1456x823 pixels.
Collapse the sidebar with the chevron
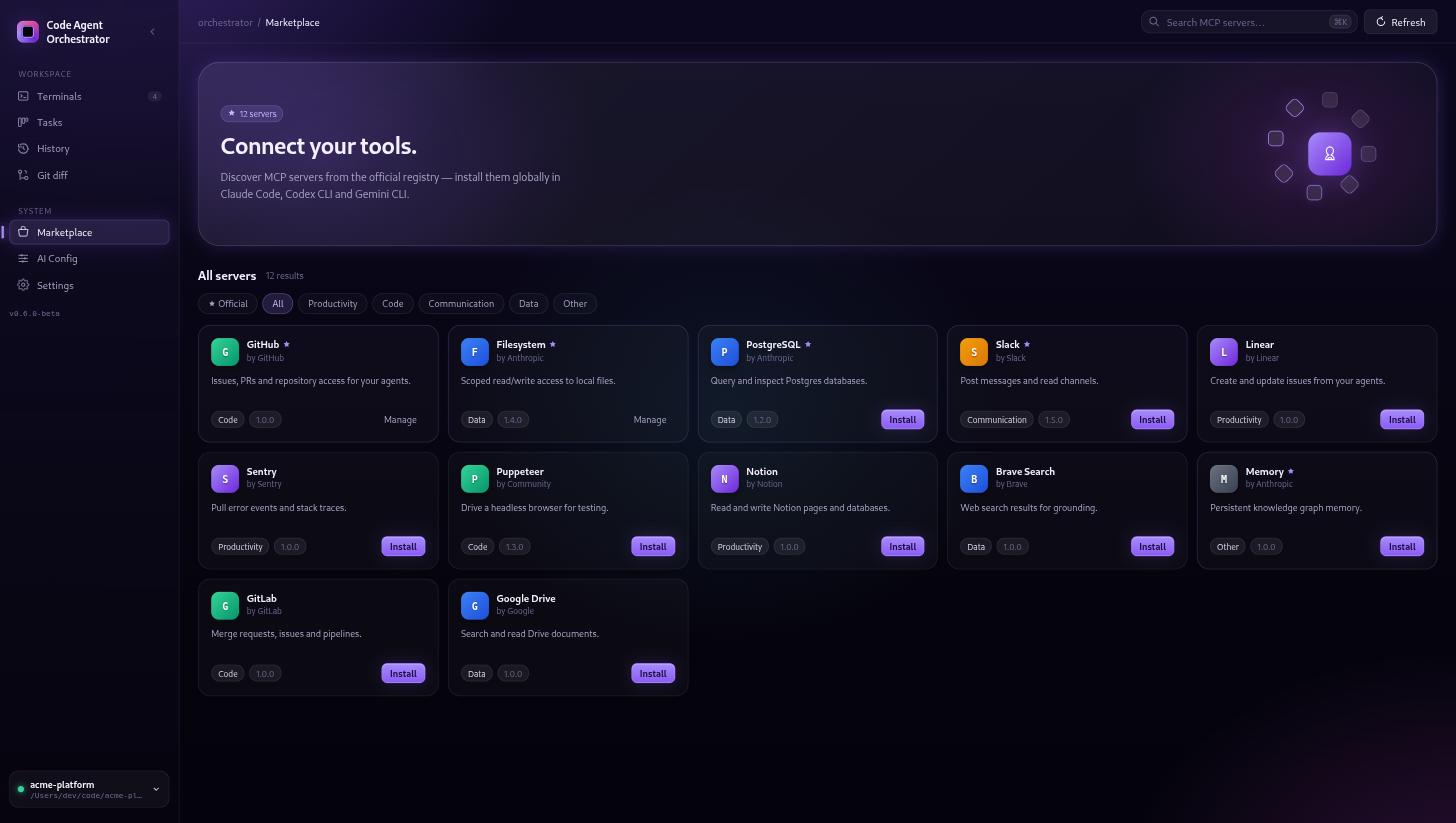point(152,32)
